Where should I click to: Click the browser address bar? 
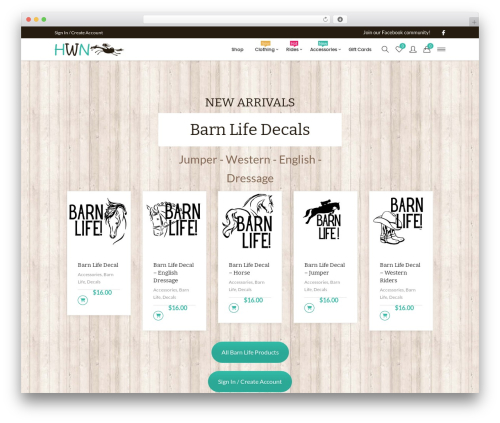(x=236, y=19)
